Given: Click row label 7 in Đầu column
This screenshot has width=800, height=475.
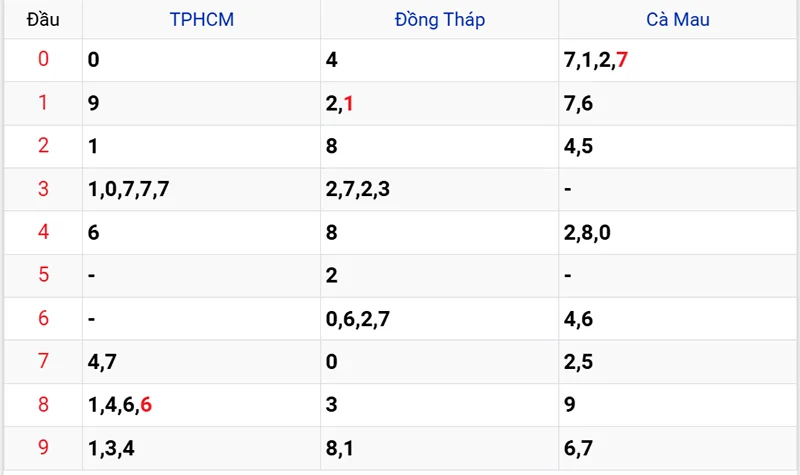Looking at the screenshot, I should point(43,361).
